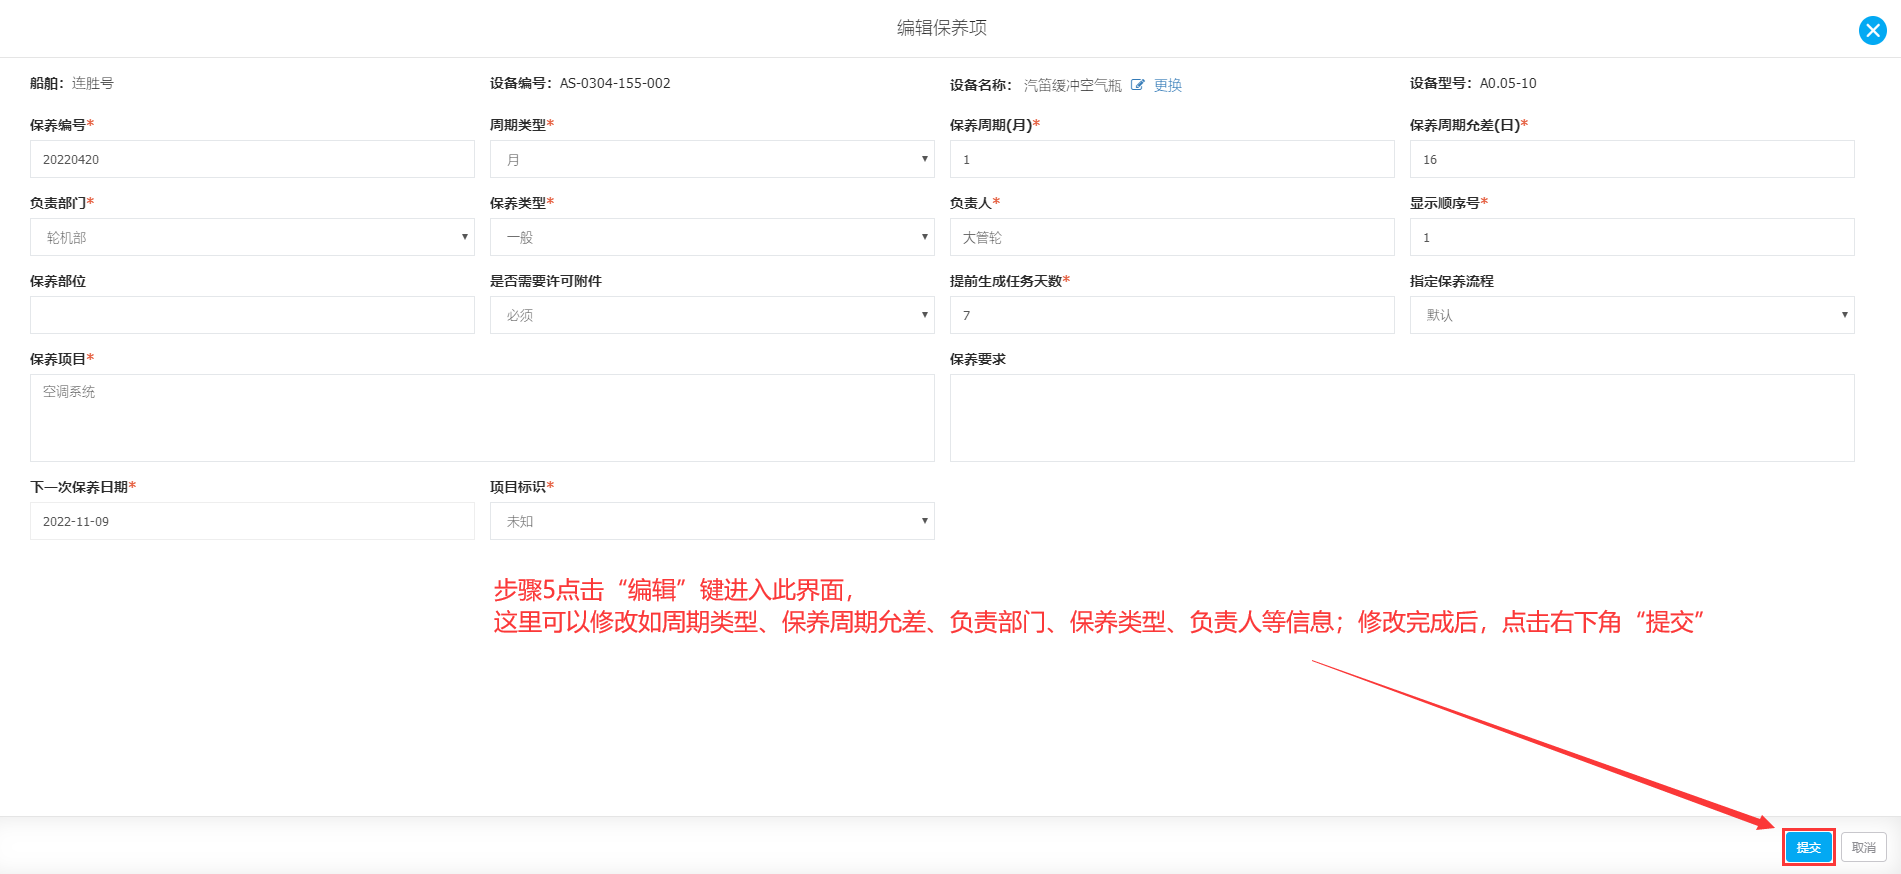The height and width of the screenshot is (874, 1901).
Task: Open the 是否需要许可附件 dropdown
Action: point(712,315)
